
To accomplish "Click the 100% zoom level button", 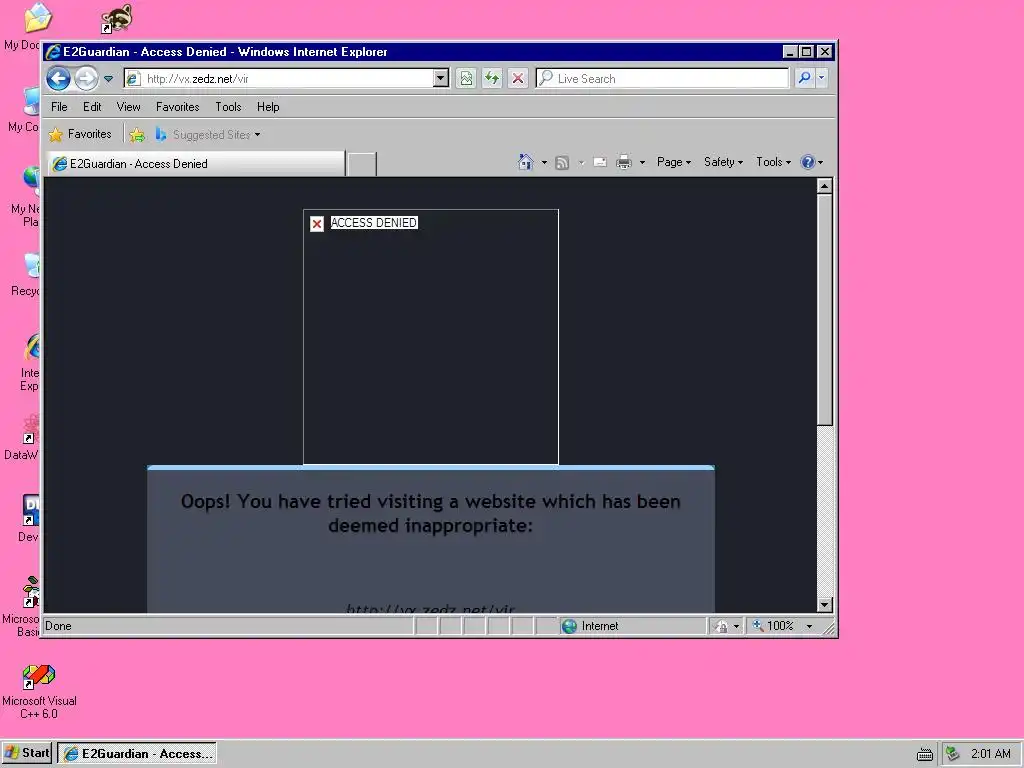I will 774,626.
